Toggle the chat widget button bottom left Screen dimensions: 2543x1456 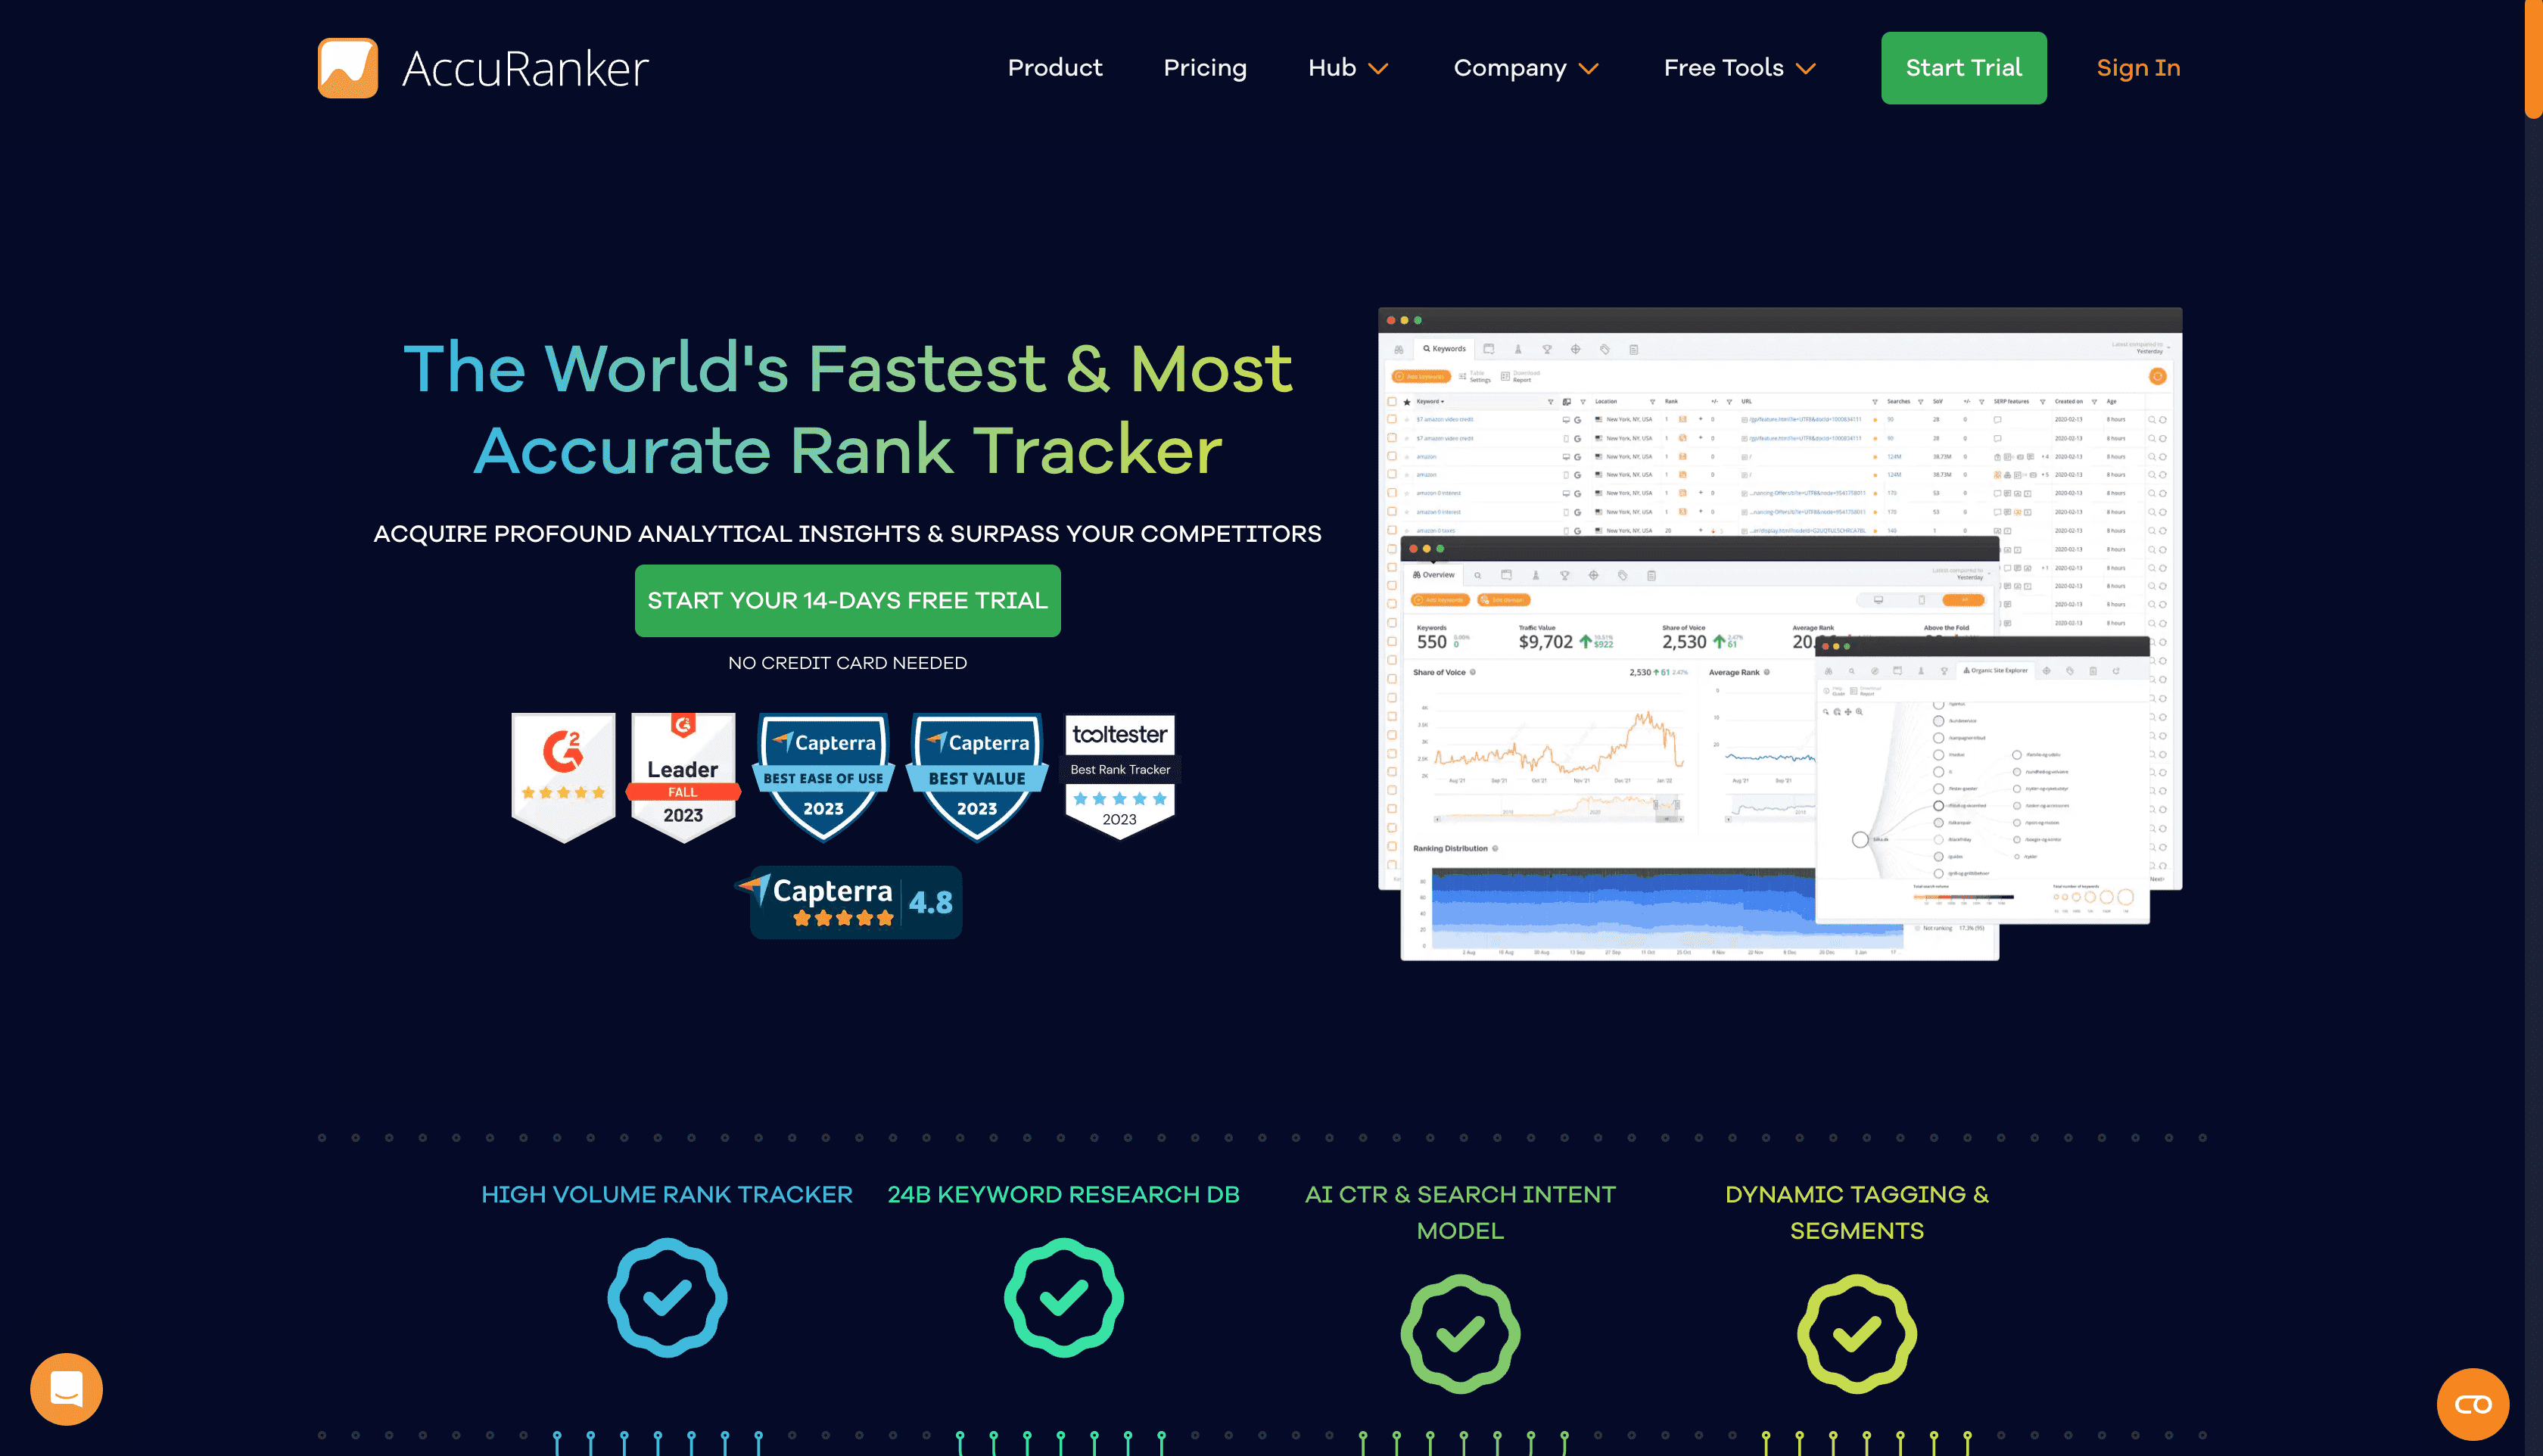coord(67,1389)
